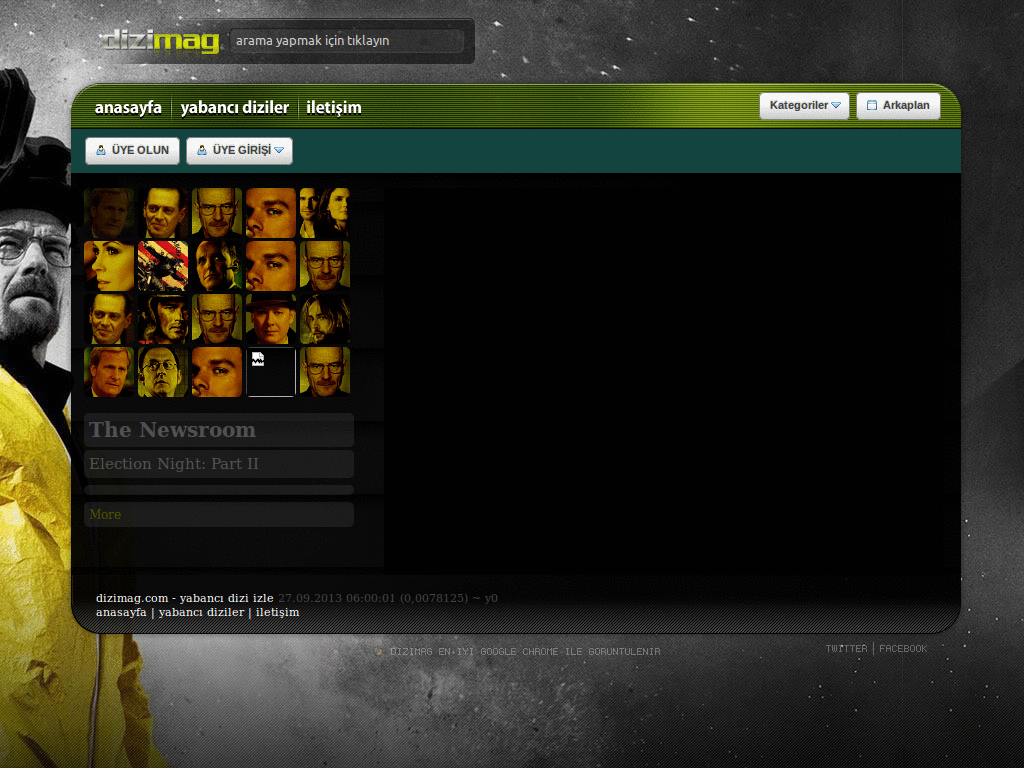Open the dimmed dark thumbnail in the grid
The image size is (1024, 768).
pos(109,213)
